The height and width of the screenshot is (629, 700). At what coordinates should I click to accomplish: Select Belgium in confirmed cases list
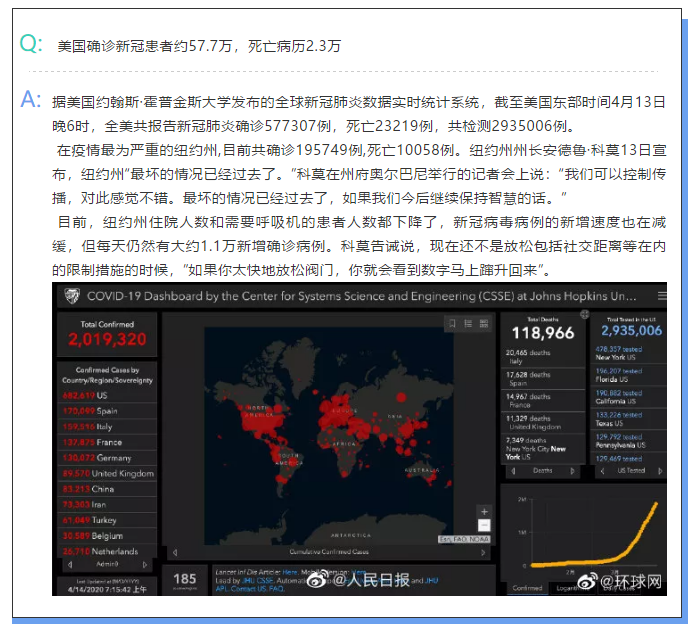pos(107,536)
